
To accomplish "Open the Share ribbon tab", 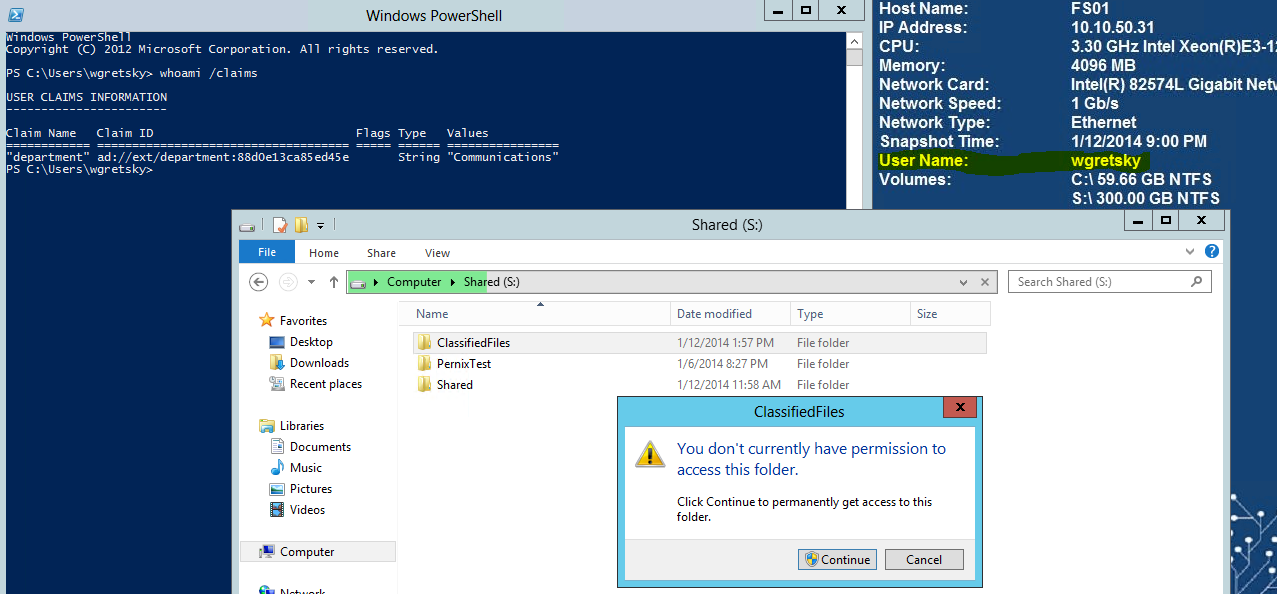I will coord(381,253).
